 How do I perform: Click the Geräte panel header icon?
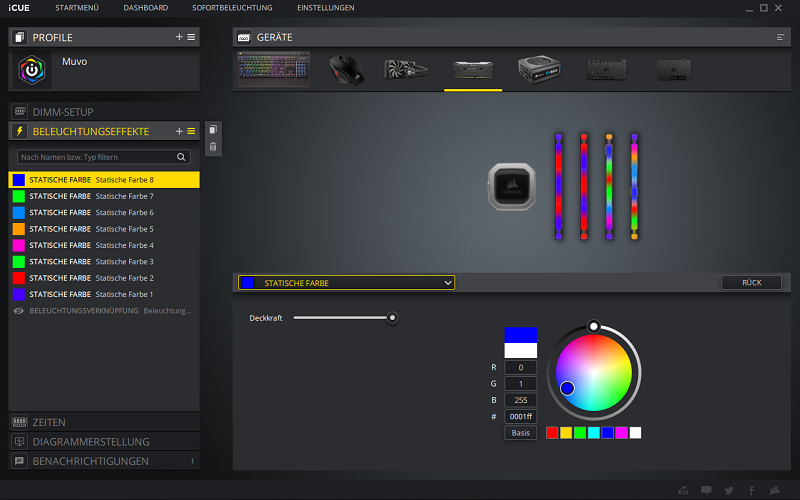coord(244,37)
